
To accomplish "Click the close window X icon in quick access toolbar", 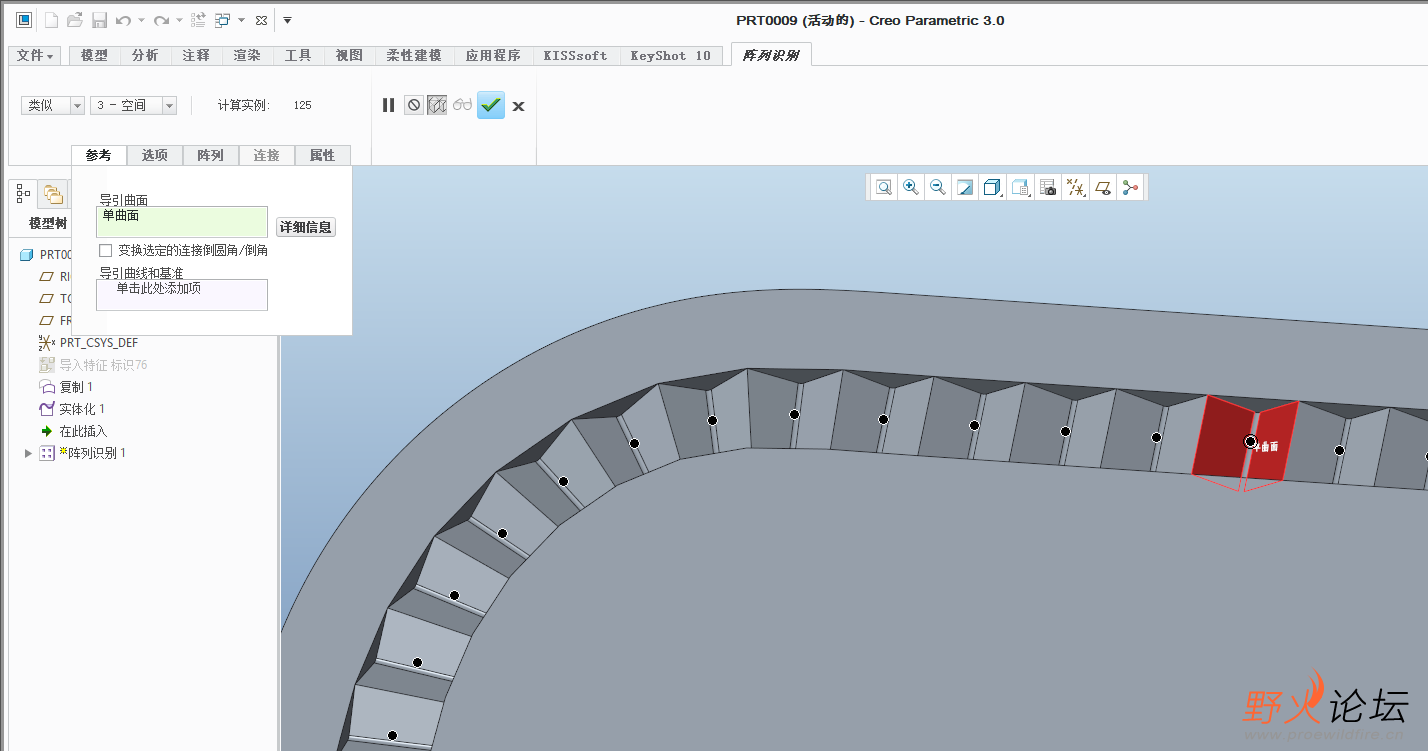I will (262, 20).
